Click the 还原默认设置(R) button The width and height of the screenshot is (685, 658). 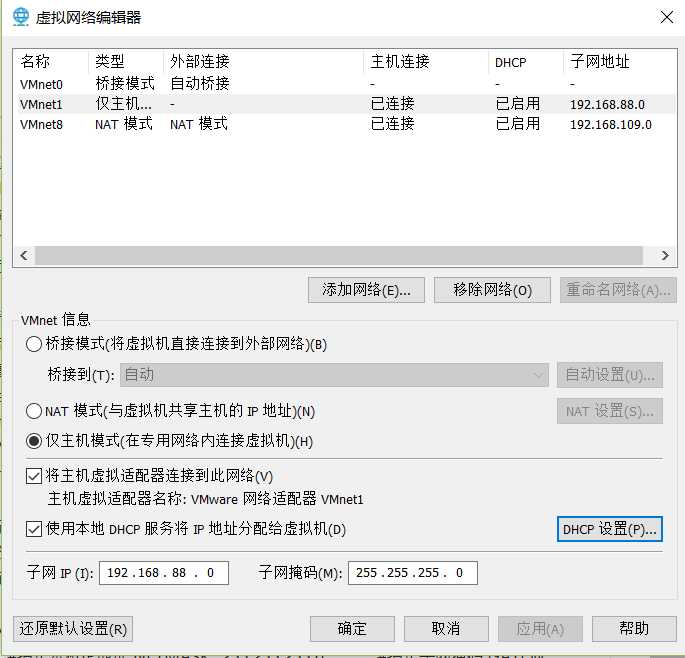coord(73,629)
